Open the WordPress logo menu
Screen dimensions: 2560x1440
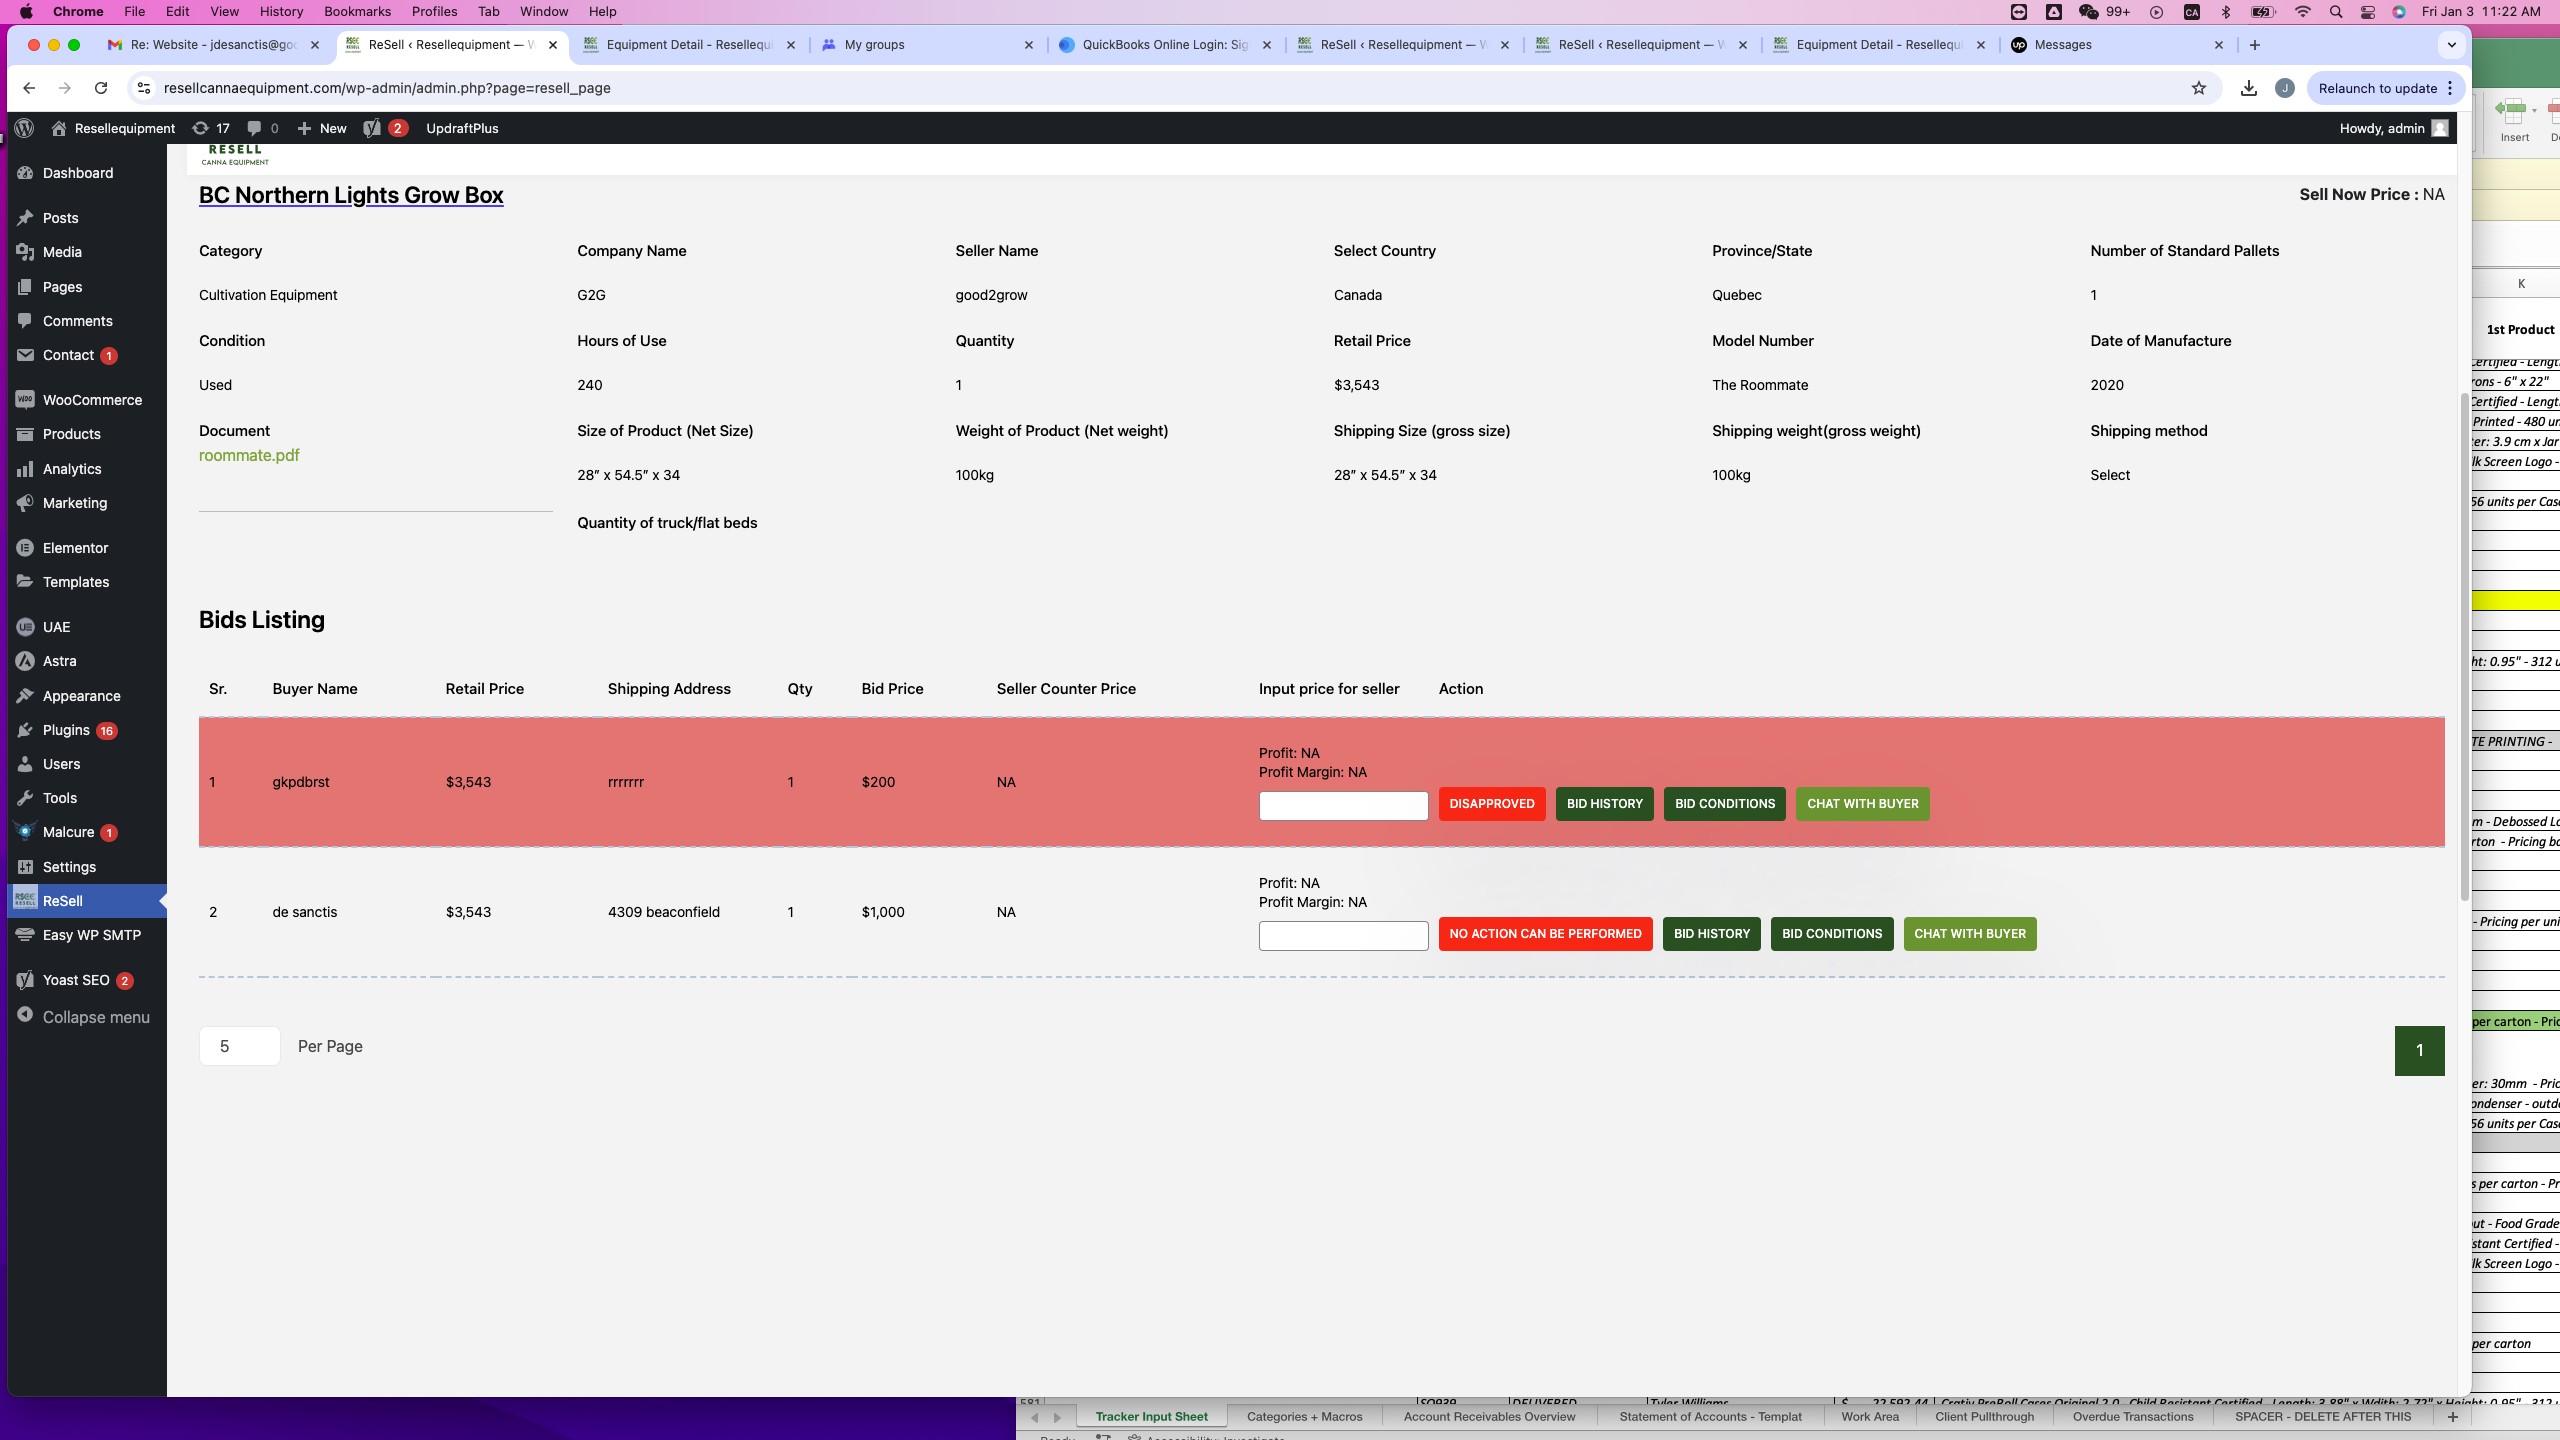coord(25,128)
